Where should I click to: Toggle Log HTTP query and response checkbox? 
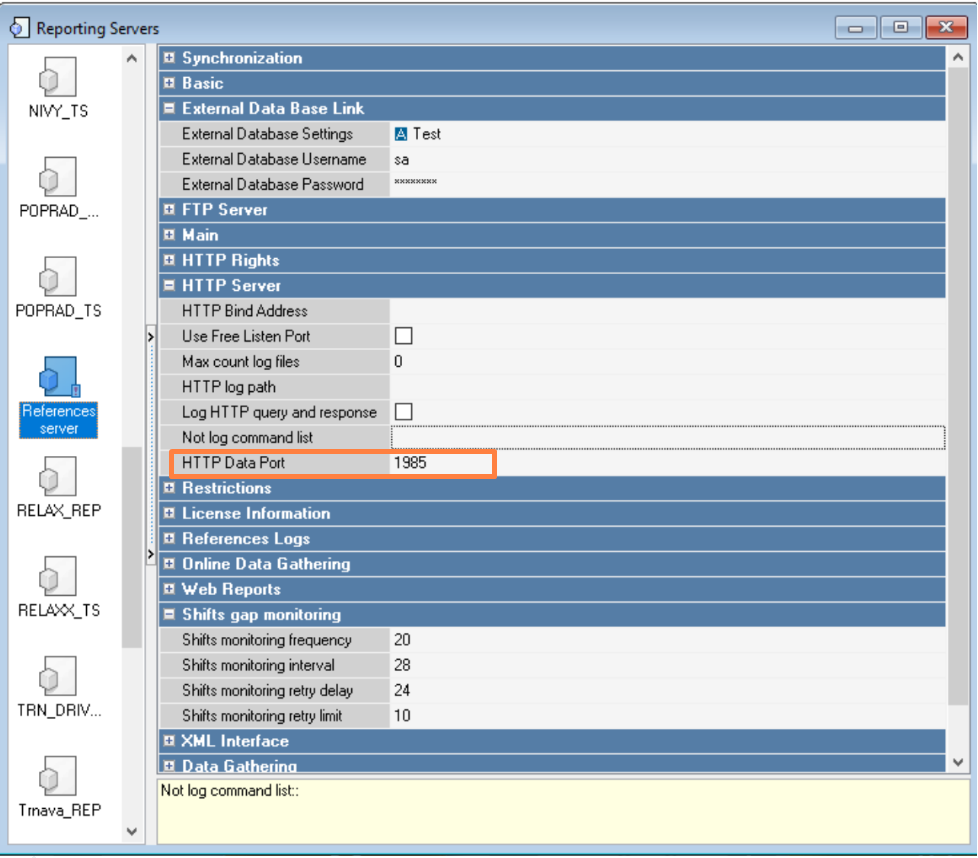(x=404, y=412)
